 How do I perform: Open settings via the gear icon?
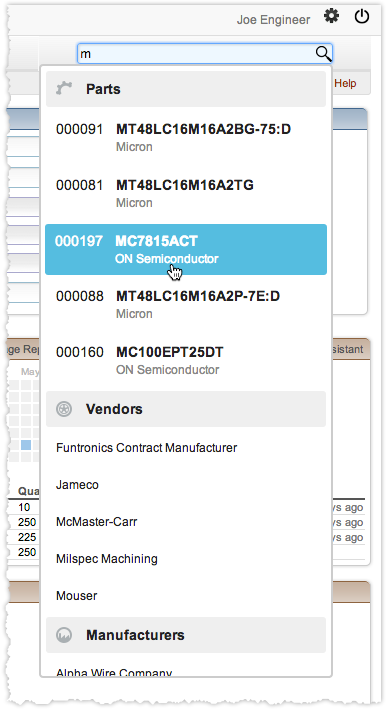tap(331, 17)
